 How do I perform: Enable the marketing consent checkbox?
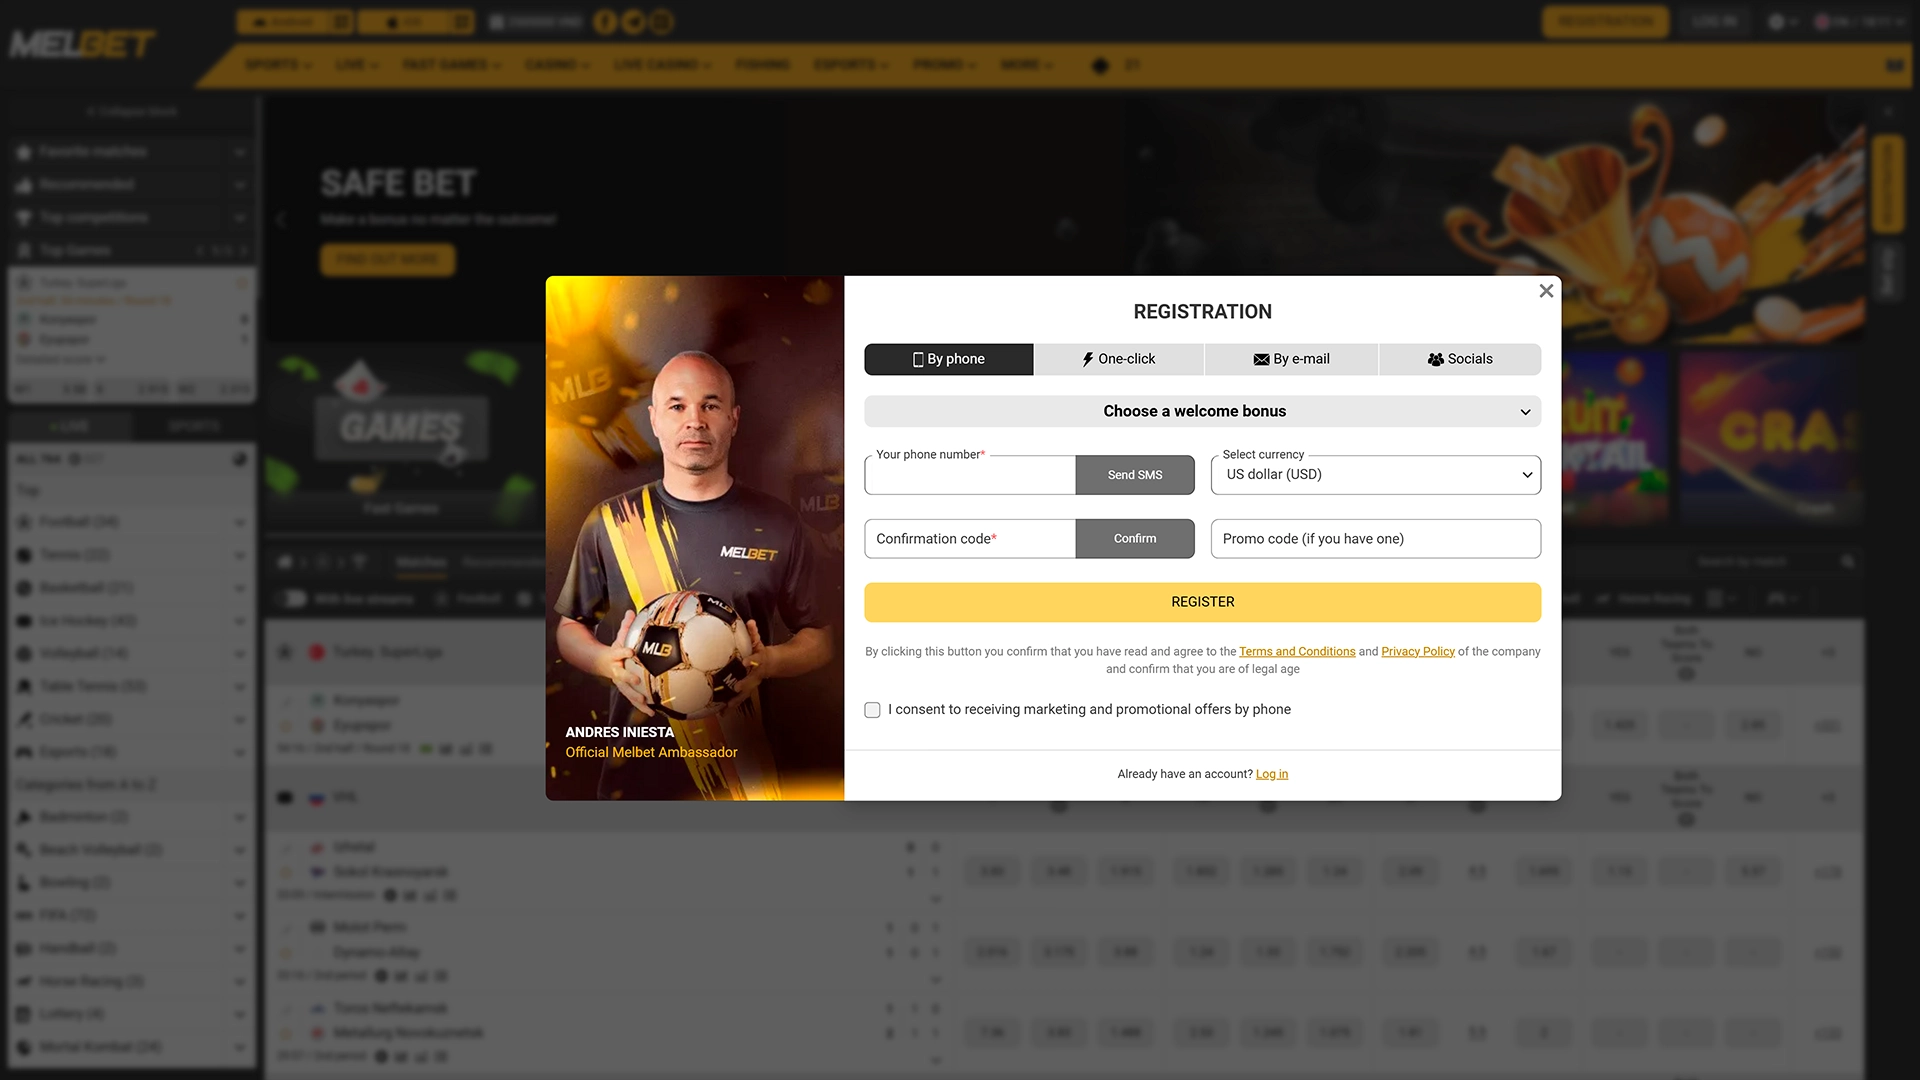click(872, 709)
